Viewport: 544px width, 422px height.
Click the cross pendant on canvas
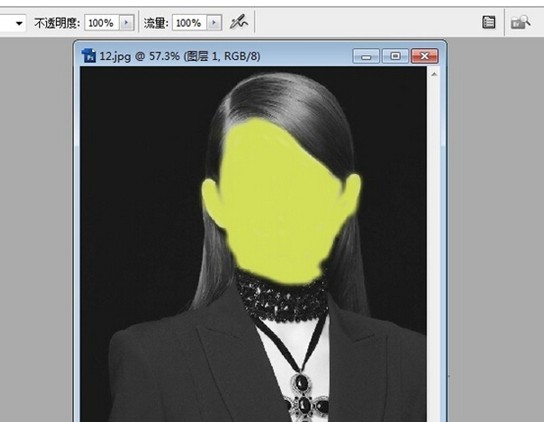(x=305, y=397)
